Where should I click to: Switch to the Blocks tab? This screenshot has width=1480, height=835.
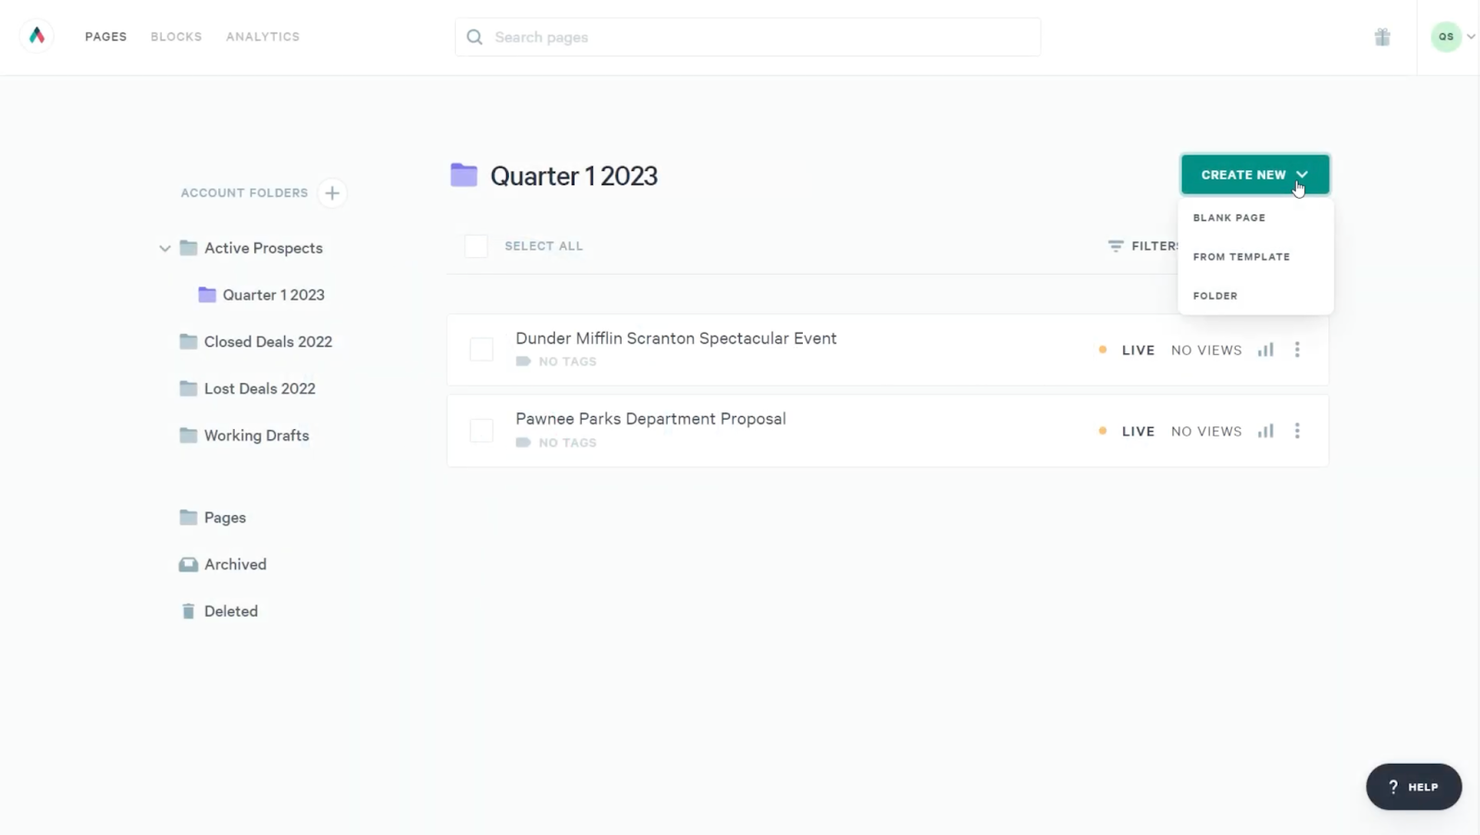(x=176, y=36)
